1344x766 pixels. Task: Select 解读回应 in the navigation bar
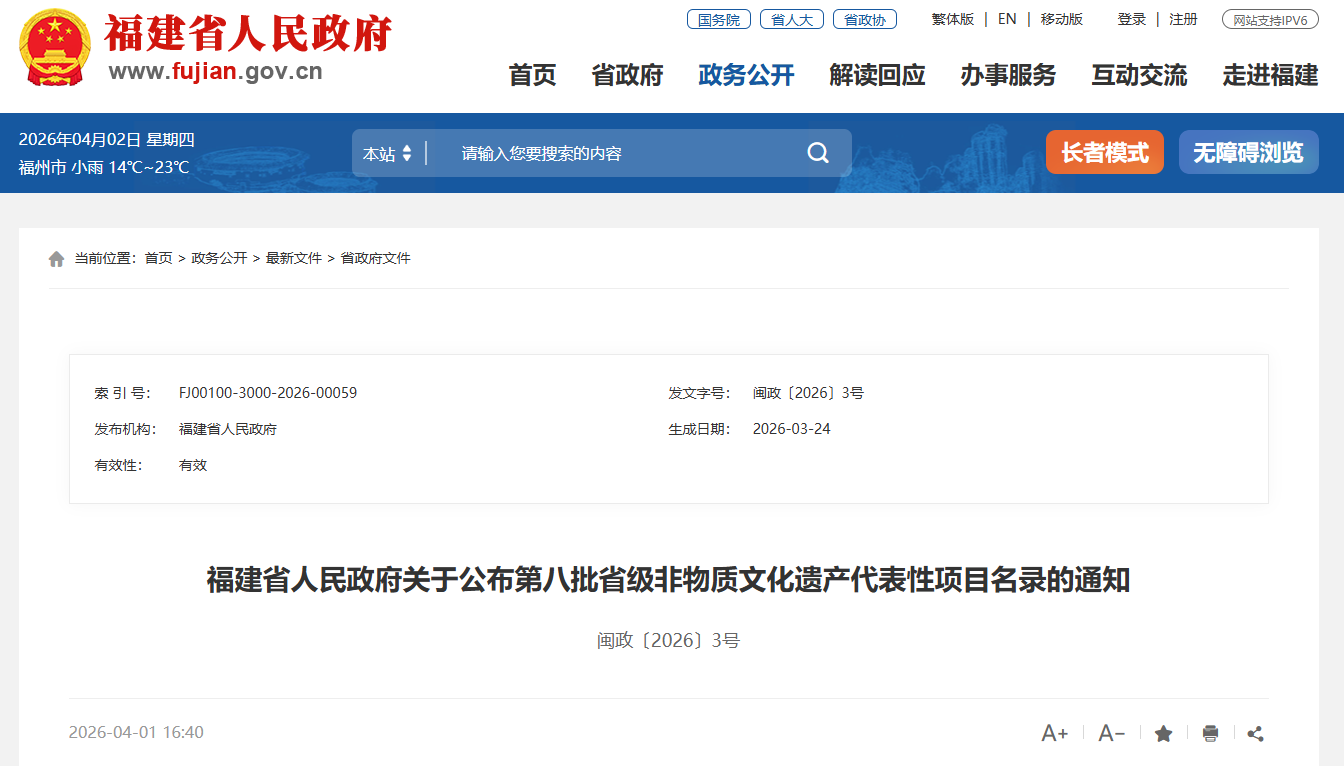tap(877, 75)
